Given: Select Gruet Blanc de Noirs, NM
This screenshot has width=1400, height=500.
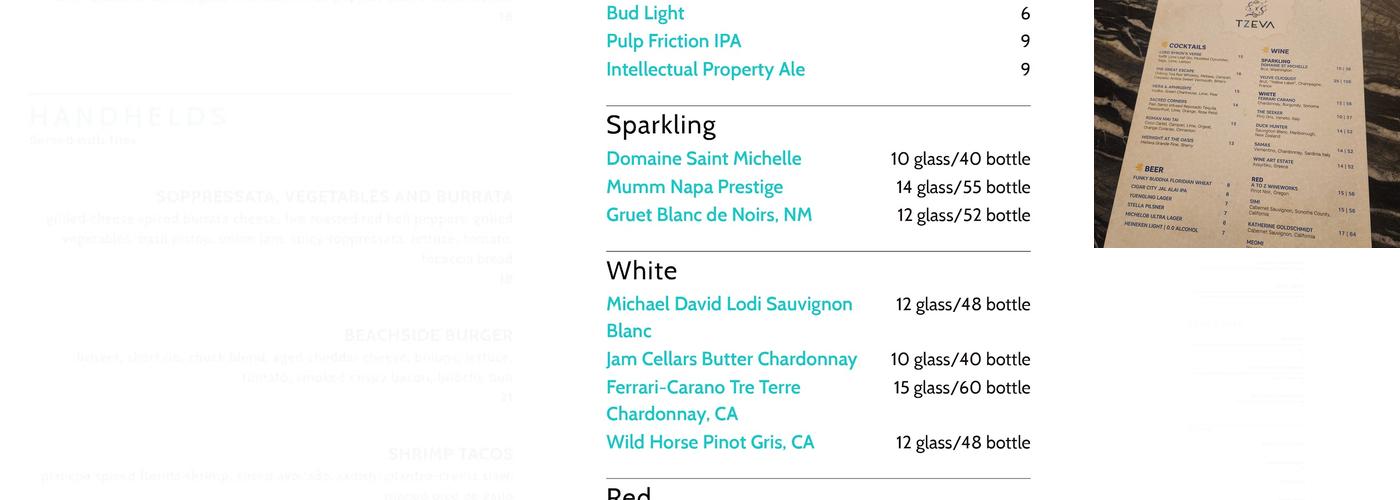Looking at the screenshot, I should [709, 215].
